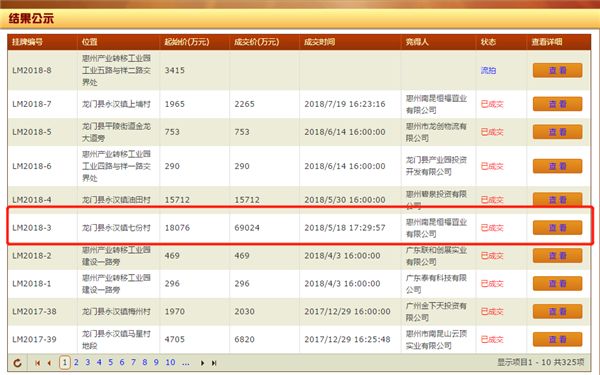Screen dimensions: 600x375
Task: Click 查看 button for LM2018-8
Action: coord(558,70)
